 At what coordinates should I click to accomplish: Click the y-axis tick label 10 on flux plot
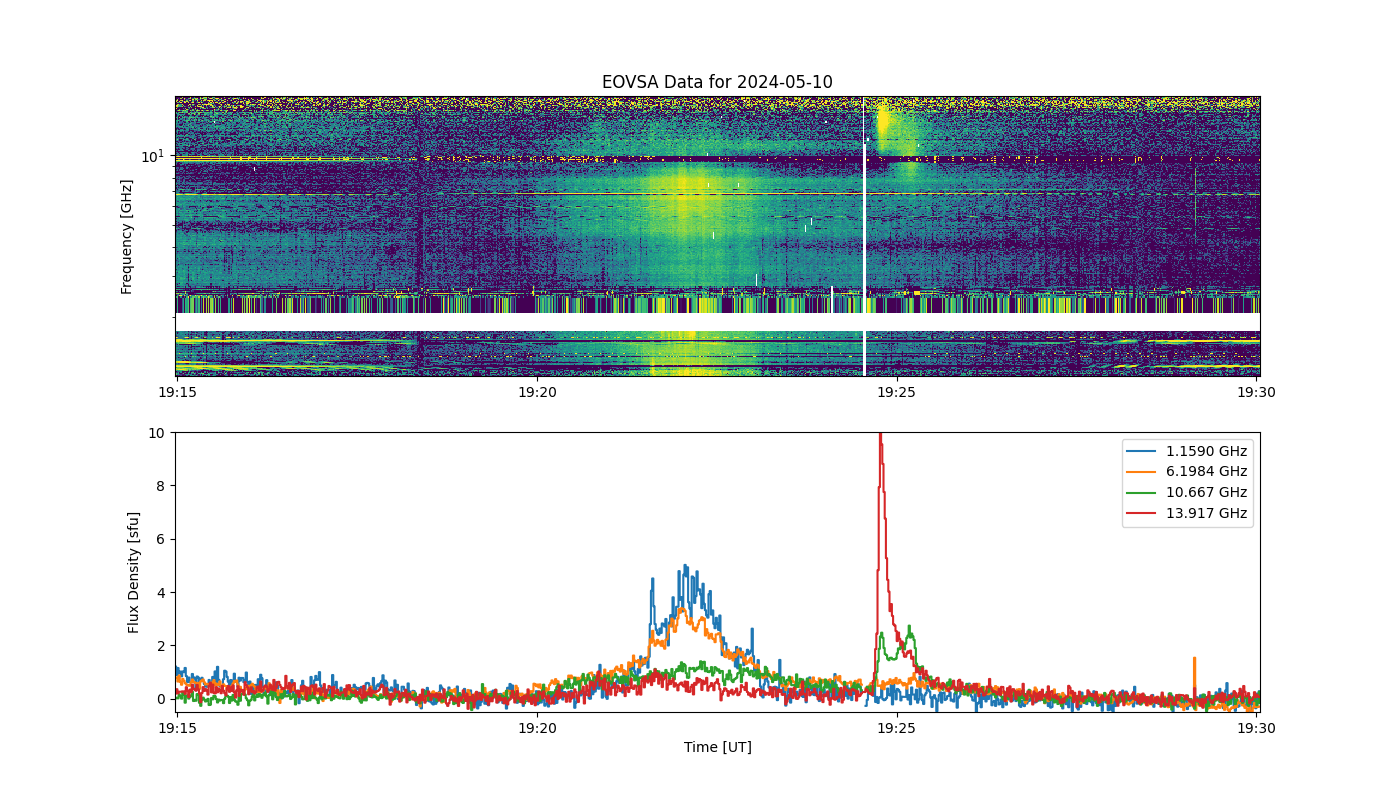[156, 433]
